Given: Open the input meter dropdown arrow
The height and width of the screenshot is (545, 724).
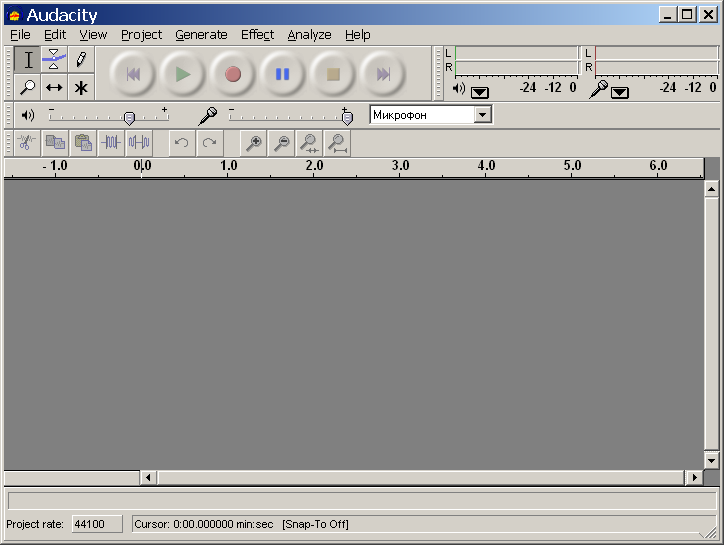Looking at the screenshot, I should (620, 93).
